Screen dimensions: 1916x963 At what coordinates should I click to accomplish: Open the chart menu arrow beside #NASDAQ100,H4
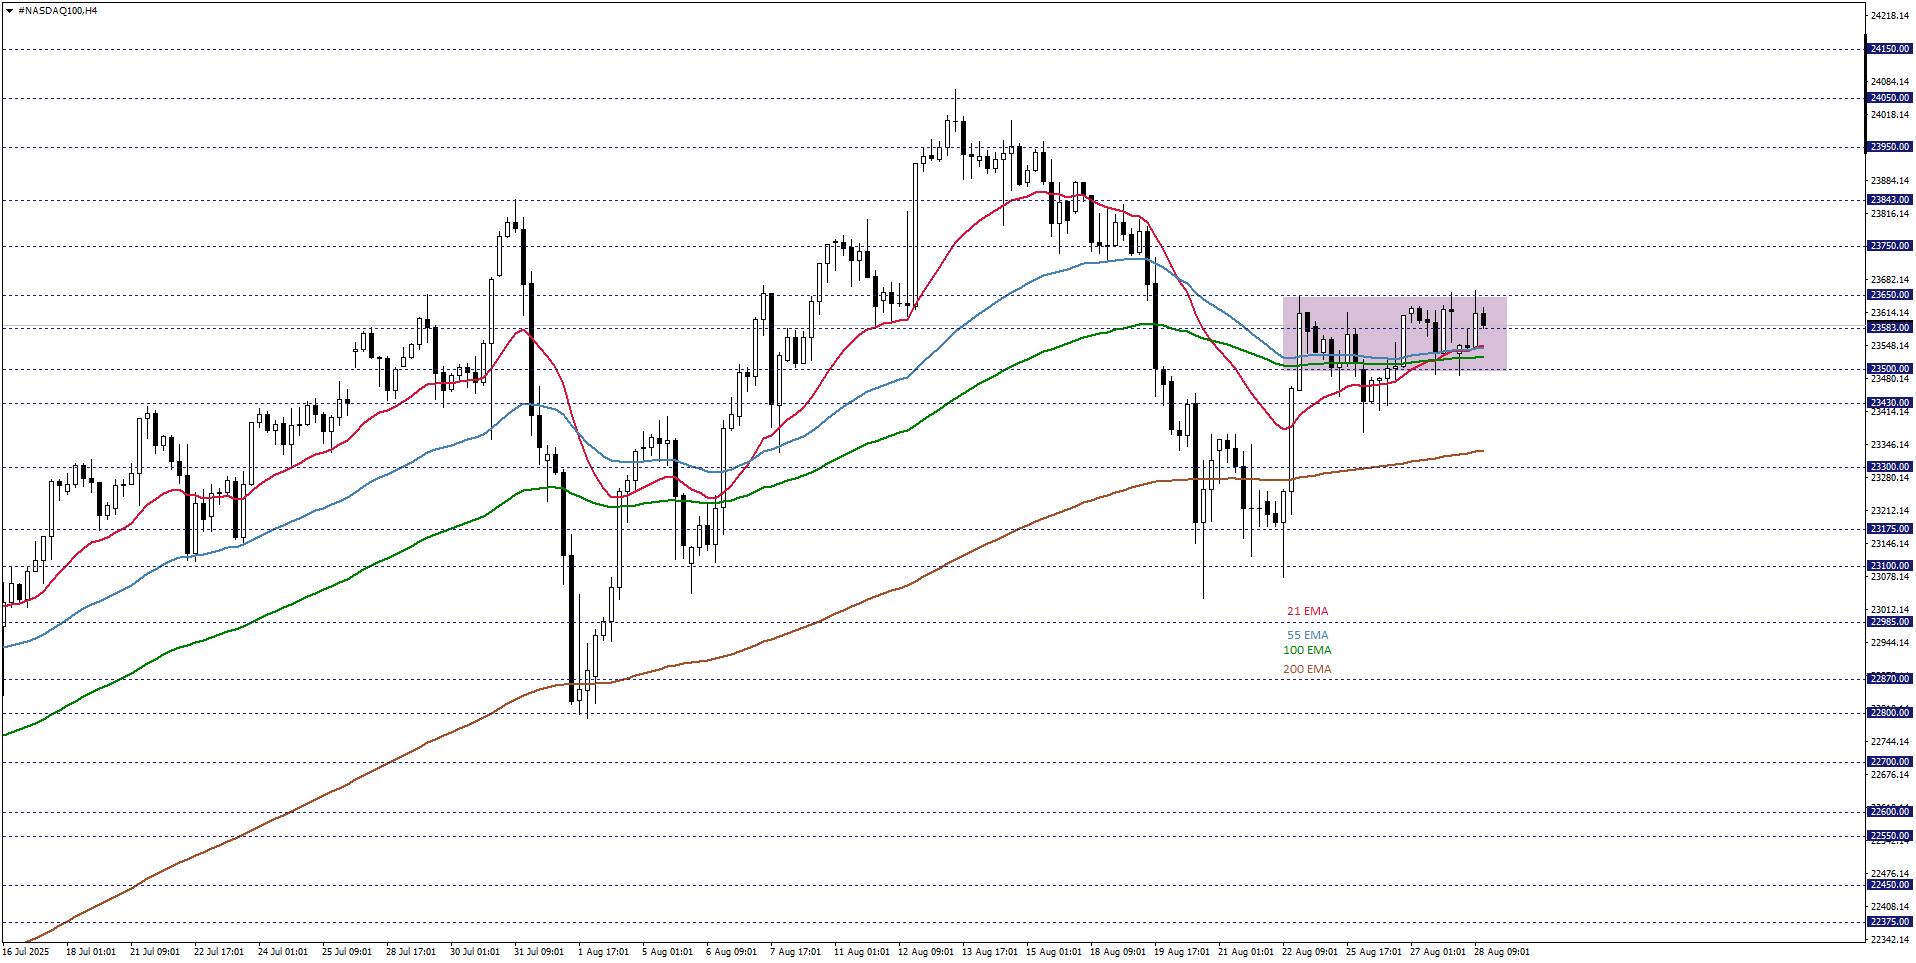click(x=10, y=11)
